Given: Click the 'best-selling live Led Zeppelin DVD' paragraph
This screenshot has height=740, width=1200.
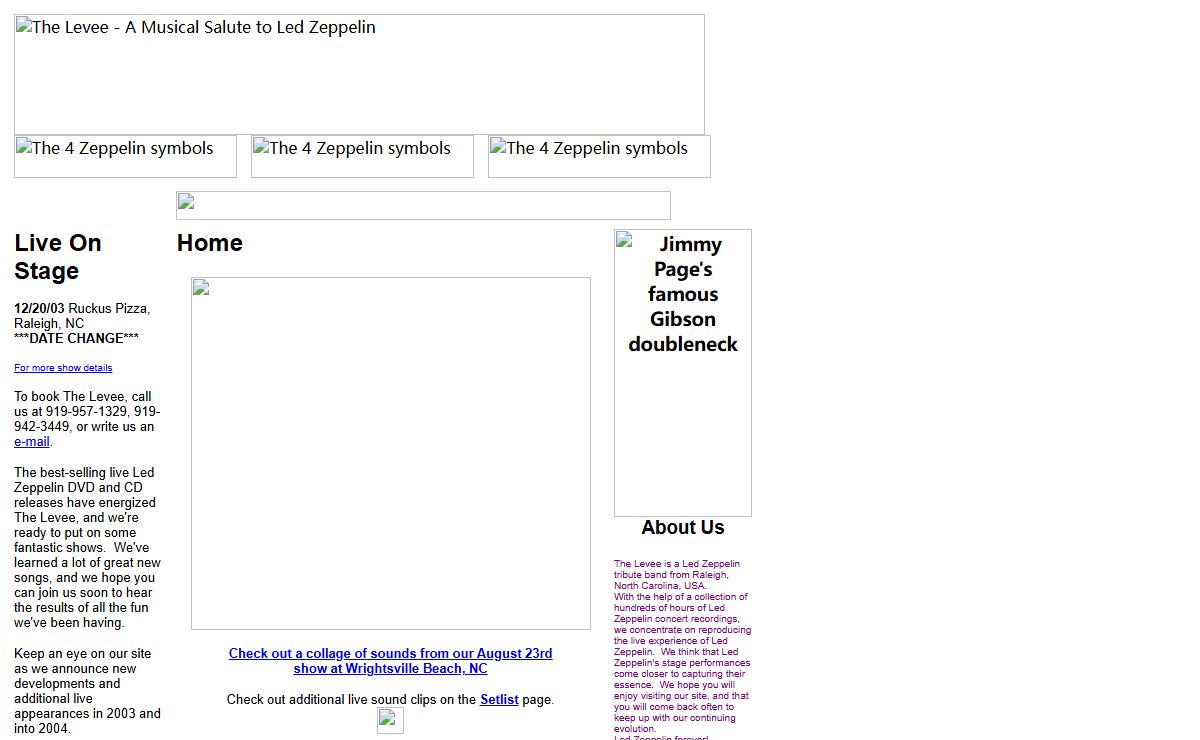Looking at the screenshot, I should 87,548.
